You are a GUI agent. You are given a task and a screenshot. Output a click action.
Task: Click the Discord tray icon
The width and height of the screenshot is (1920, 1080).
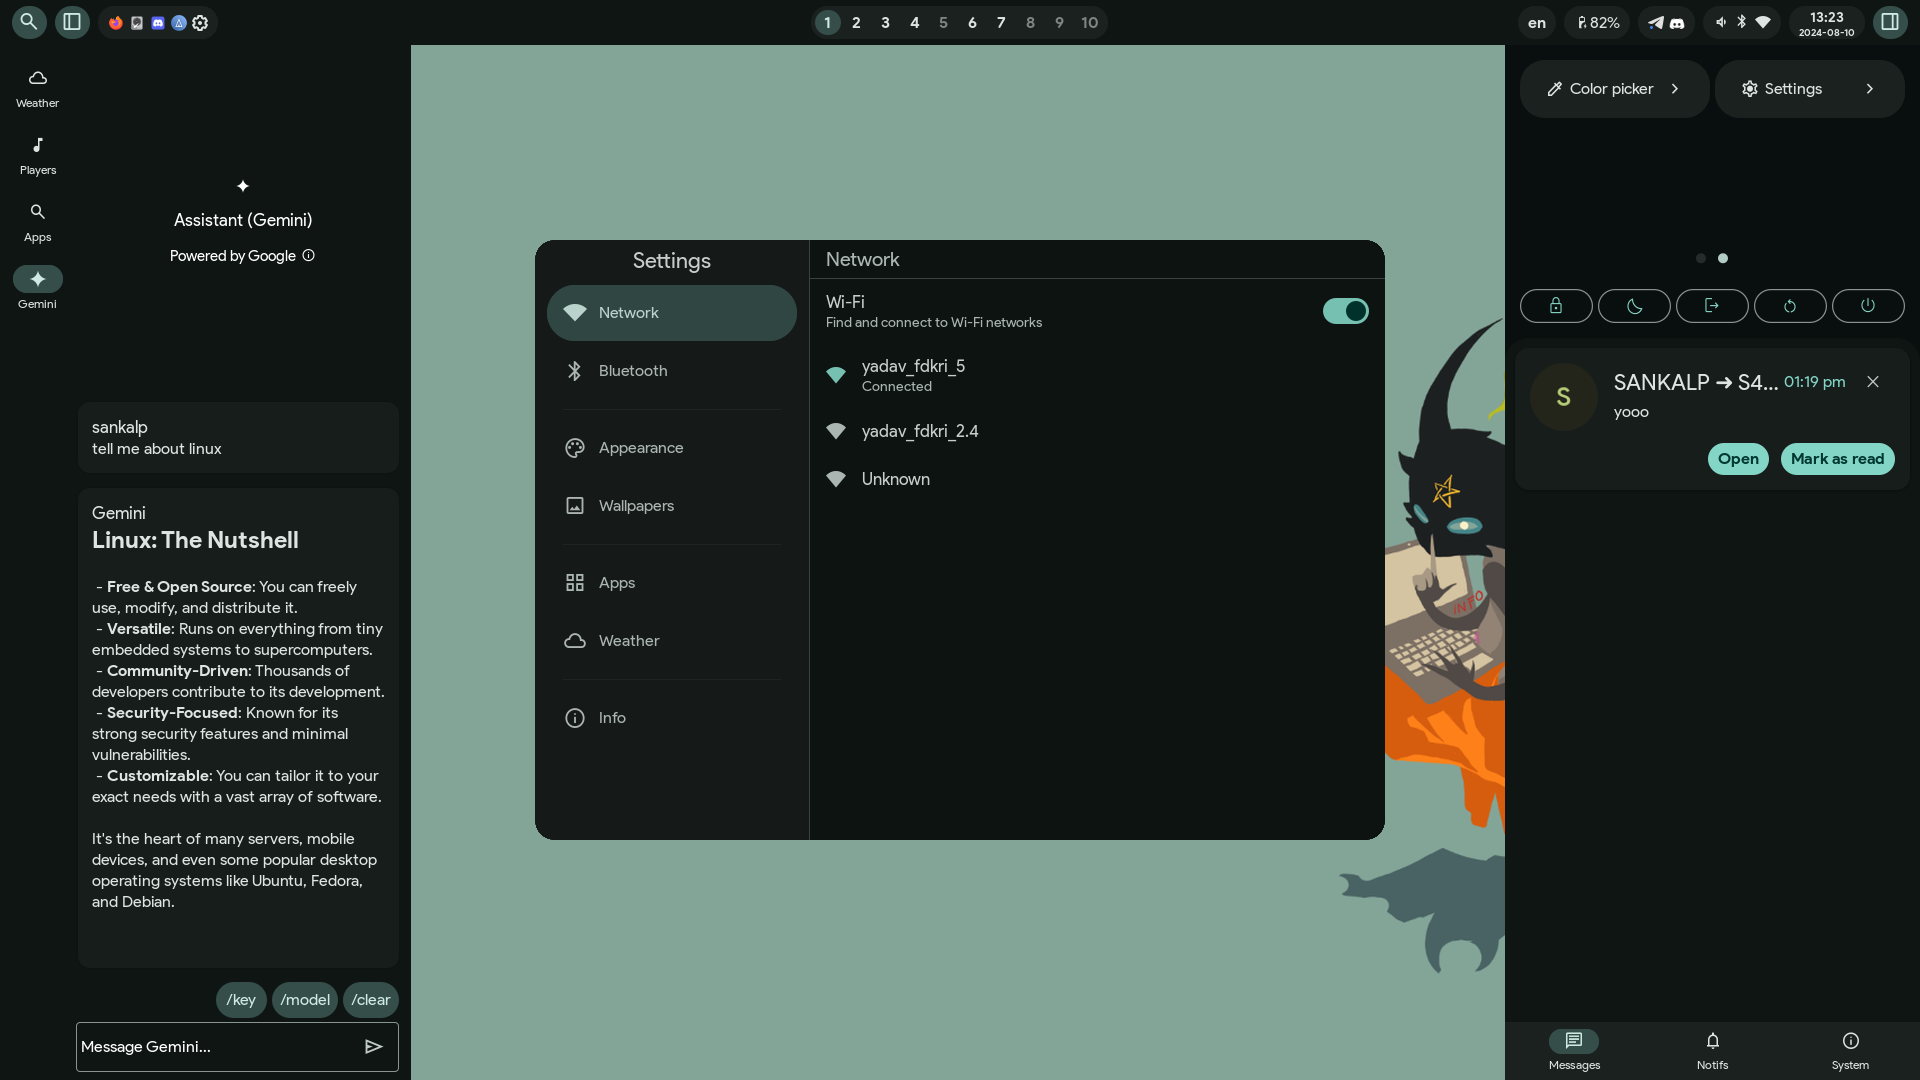click(1677, 22)
